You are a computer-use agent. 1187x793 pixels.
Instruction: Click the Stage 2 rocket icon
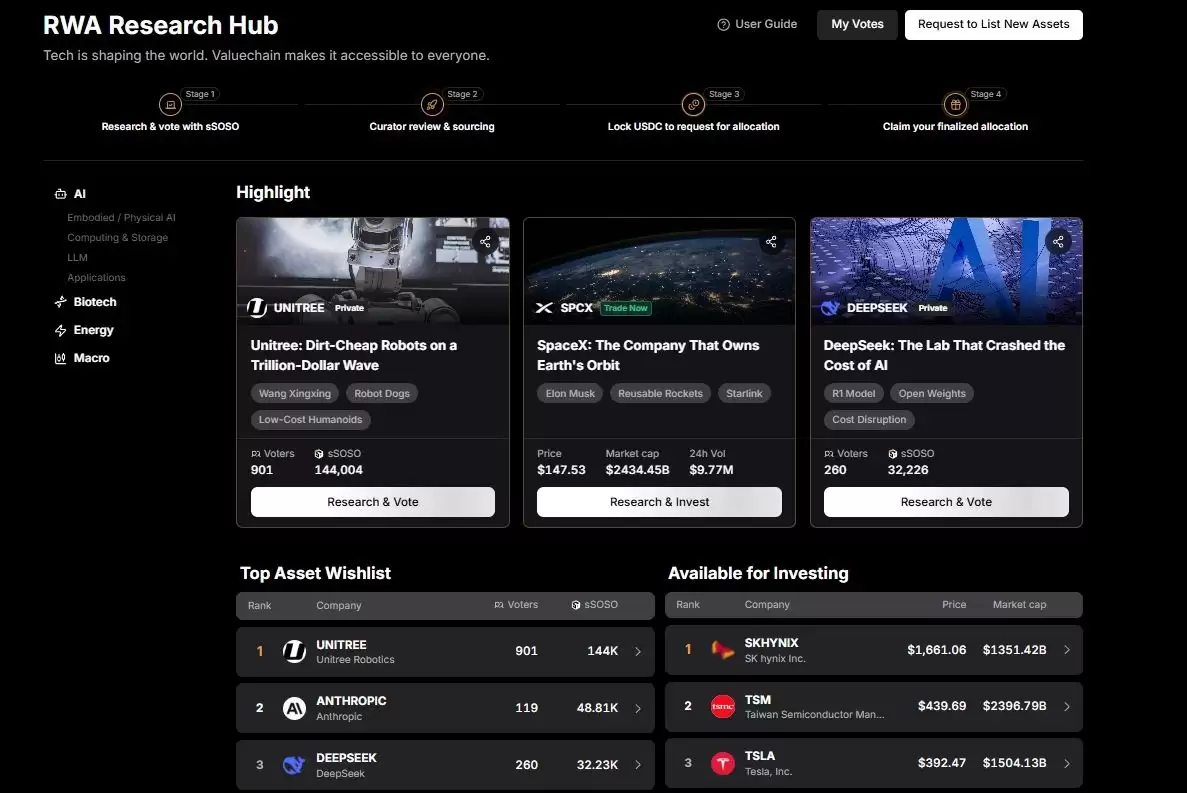click(x=432, y=104)
